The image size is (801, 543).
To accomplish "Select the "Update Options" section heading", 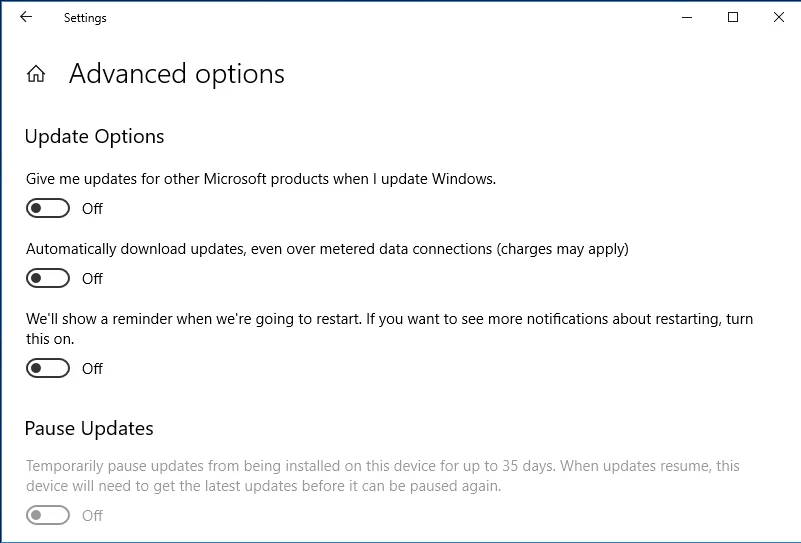I will click(x=94, y=137).
